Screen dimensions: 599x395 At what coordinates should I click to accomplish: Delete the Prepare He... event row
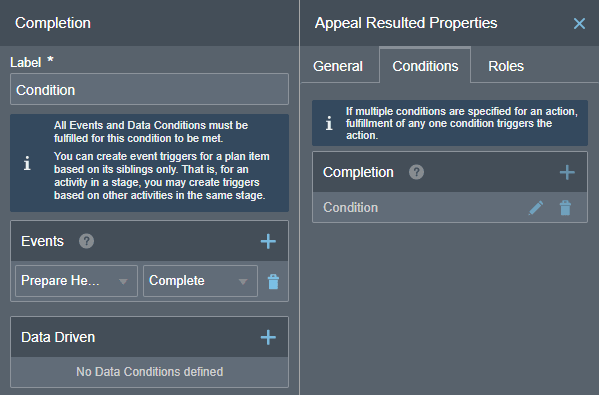coord(273,282)
